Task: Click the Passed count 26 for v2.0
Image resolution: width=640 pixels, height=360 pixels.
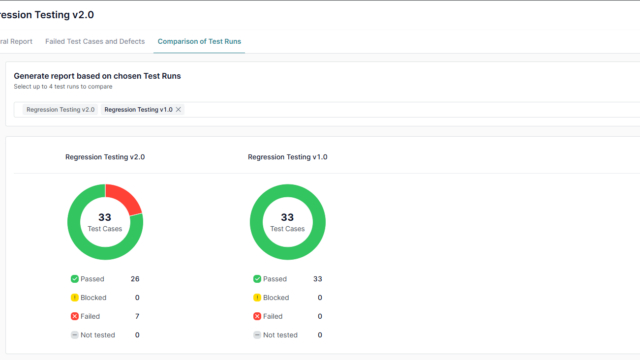Action: coord(135,279)
